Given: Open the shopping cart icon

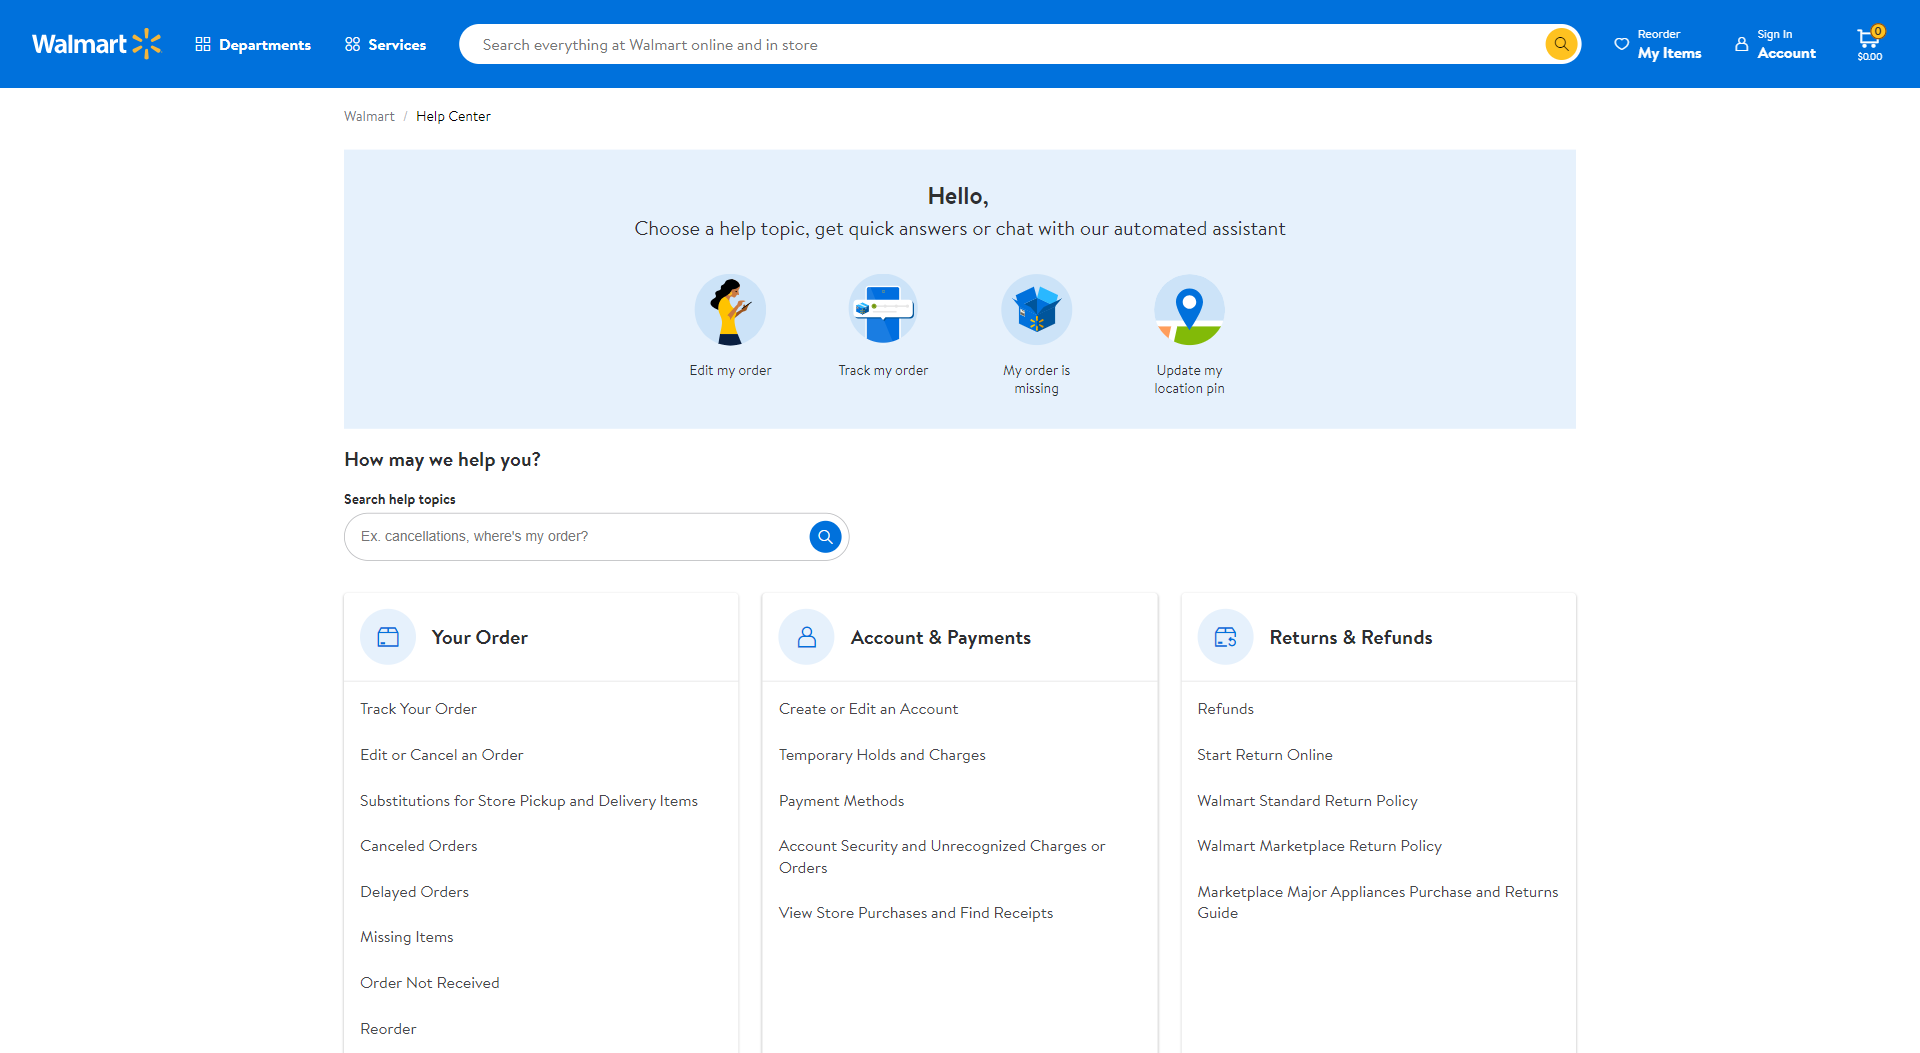Looking at the screenshot, I should click(1869, 44).
